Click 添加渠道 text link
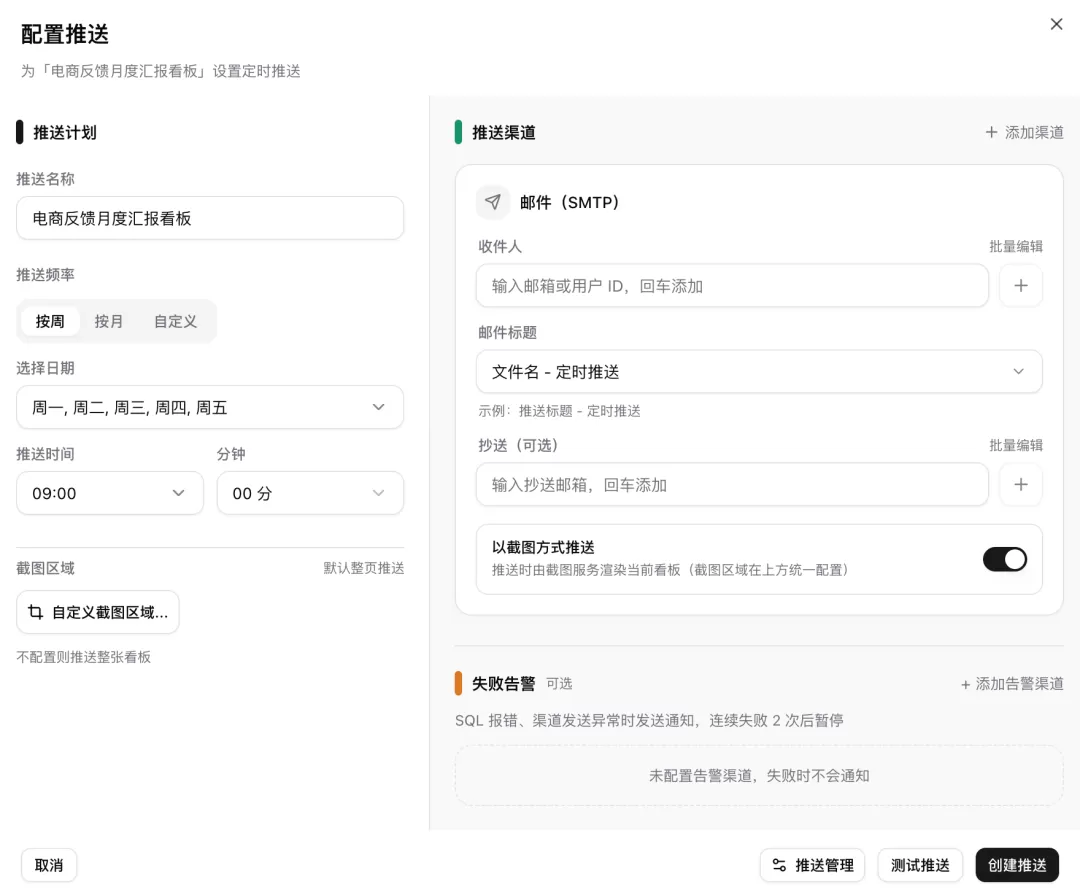The image size is (1080, 895). coord(1034,132)
